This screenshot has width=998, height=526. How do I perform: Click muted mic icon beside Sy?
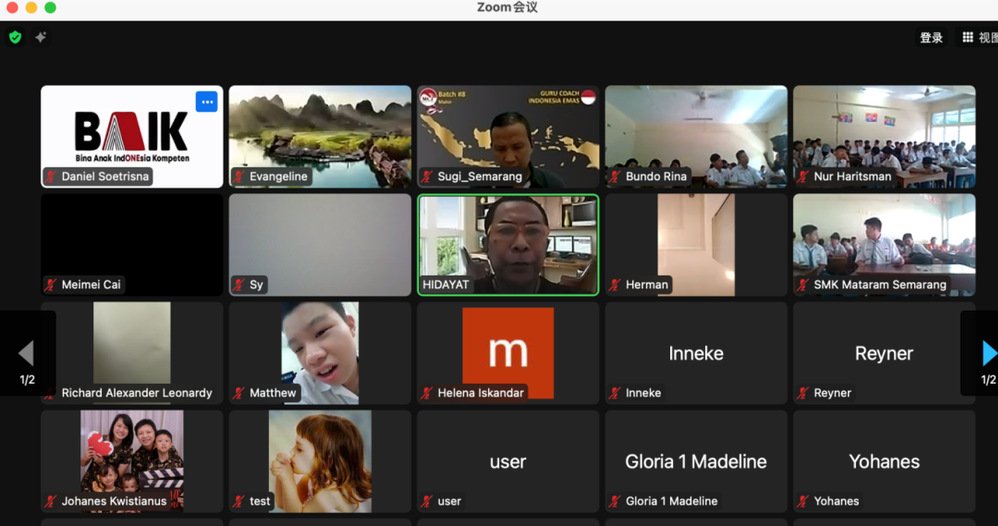239,285
